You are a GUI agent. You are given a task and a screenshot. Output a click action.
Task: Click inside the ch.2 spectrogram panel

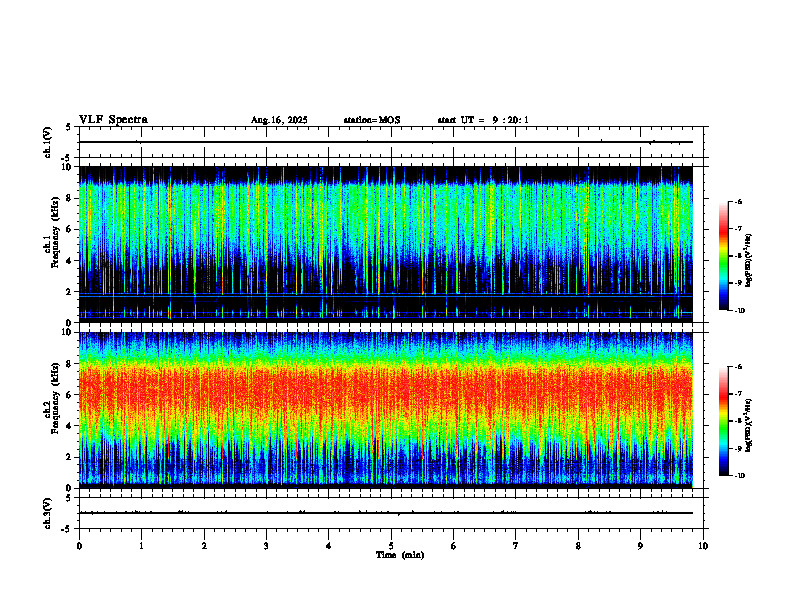point(386,410)
